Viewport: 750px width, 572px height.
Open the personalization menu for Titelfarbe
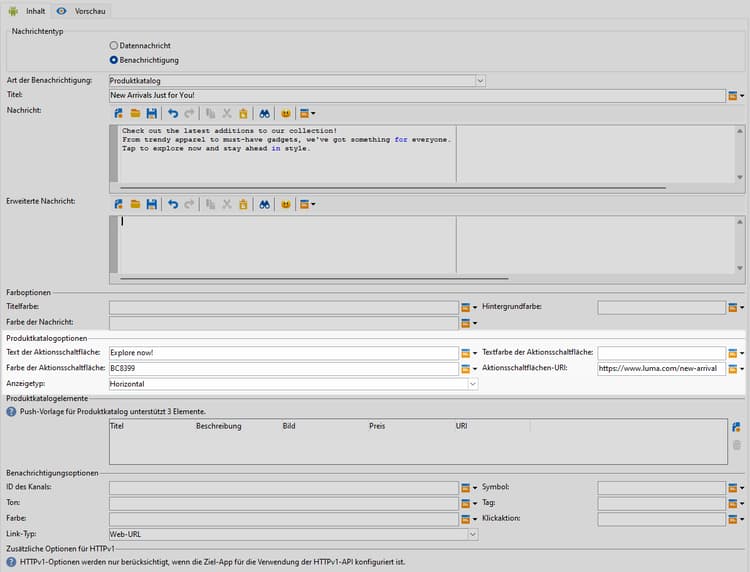(x=468, y=307)
